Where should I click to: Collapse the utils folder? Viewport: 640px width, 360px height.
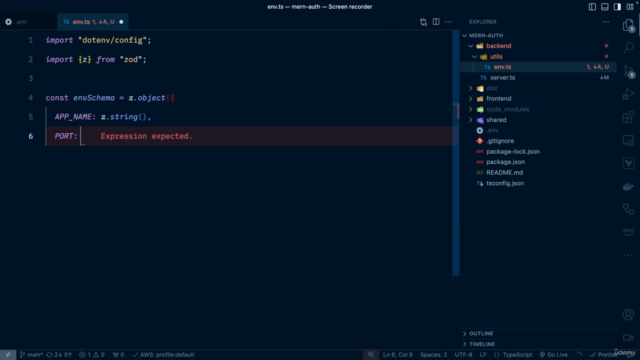pyautogui.click(x=474, y=57)
